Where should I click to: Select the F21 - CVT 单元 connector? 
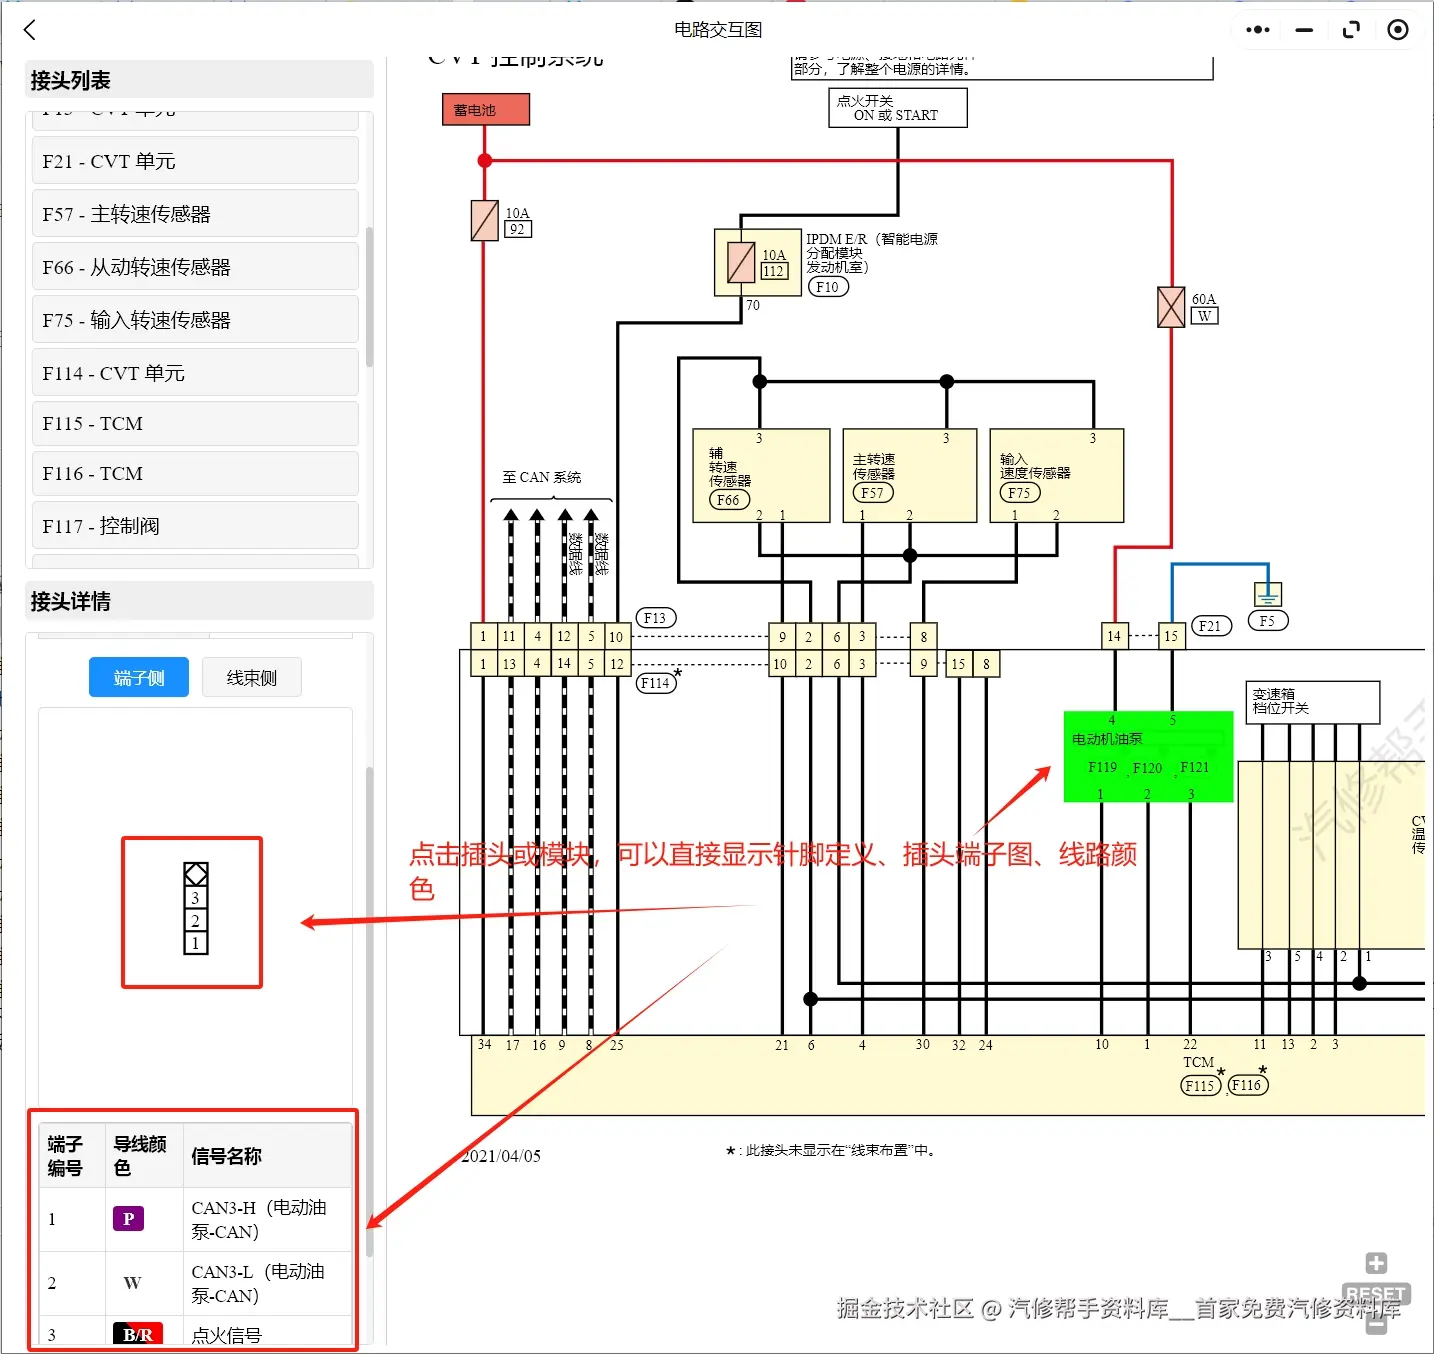click(x=195, y=160)
